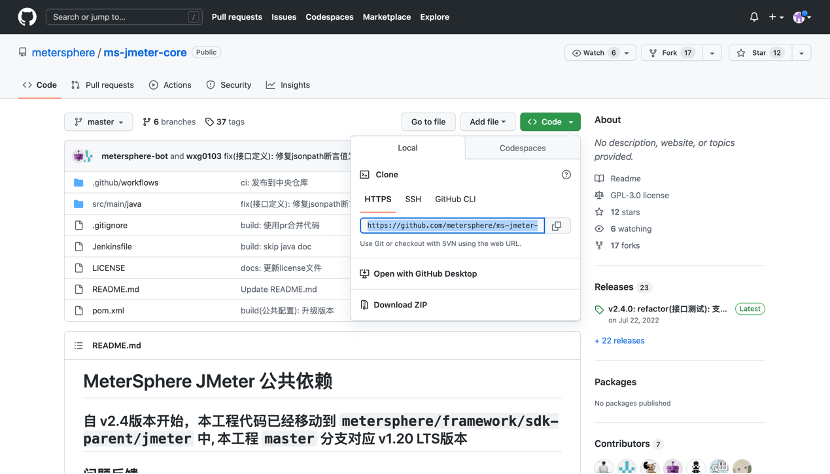Open the v2.4.0 latest release

667,309
